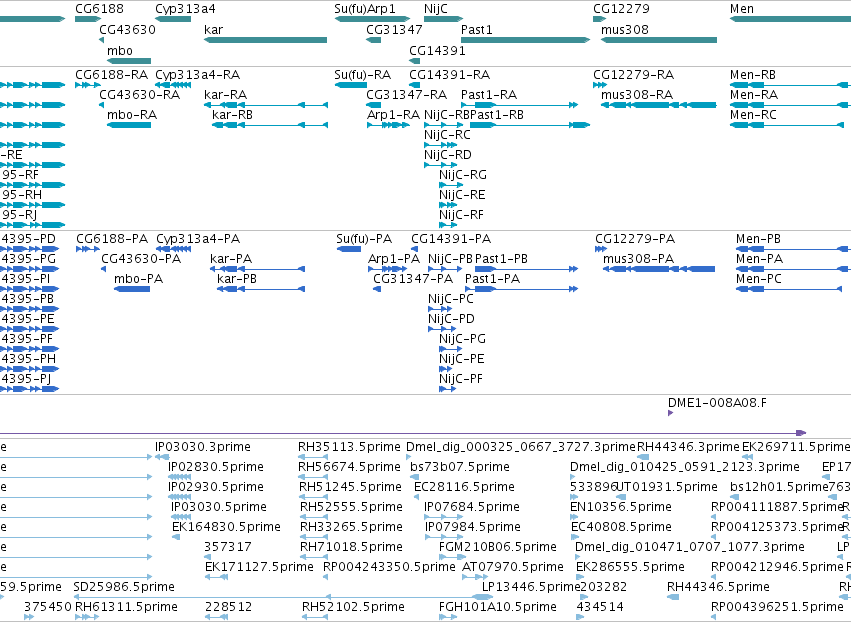
Task: Click EST EK164830.5prime
Action: click(x=226, y=527)
